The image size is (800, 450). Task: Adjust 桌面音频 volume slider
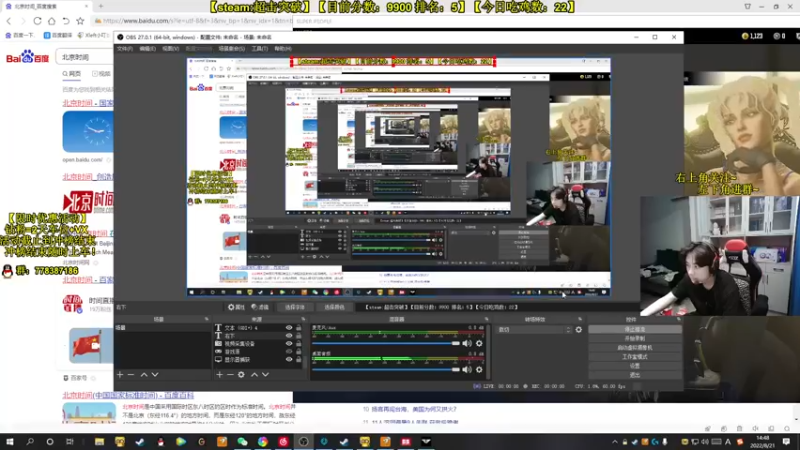tap(386, 369)
